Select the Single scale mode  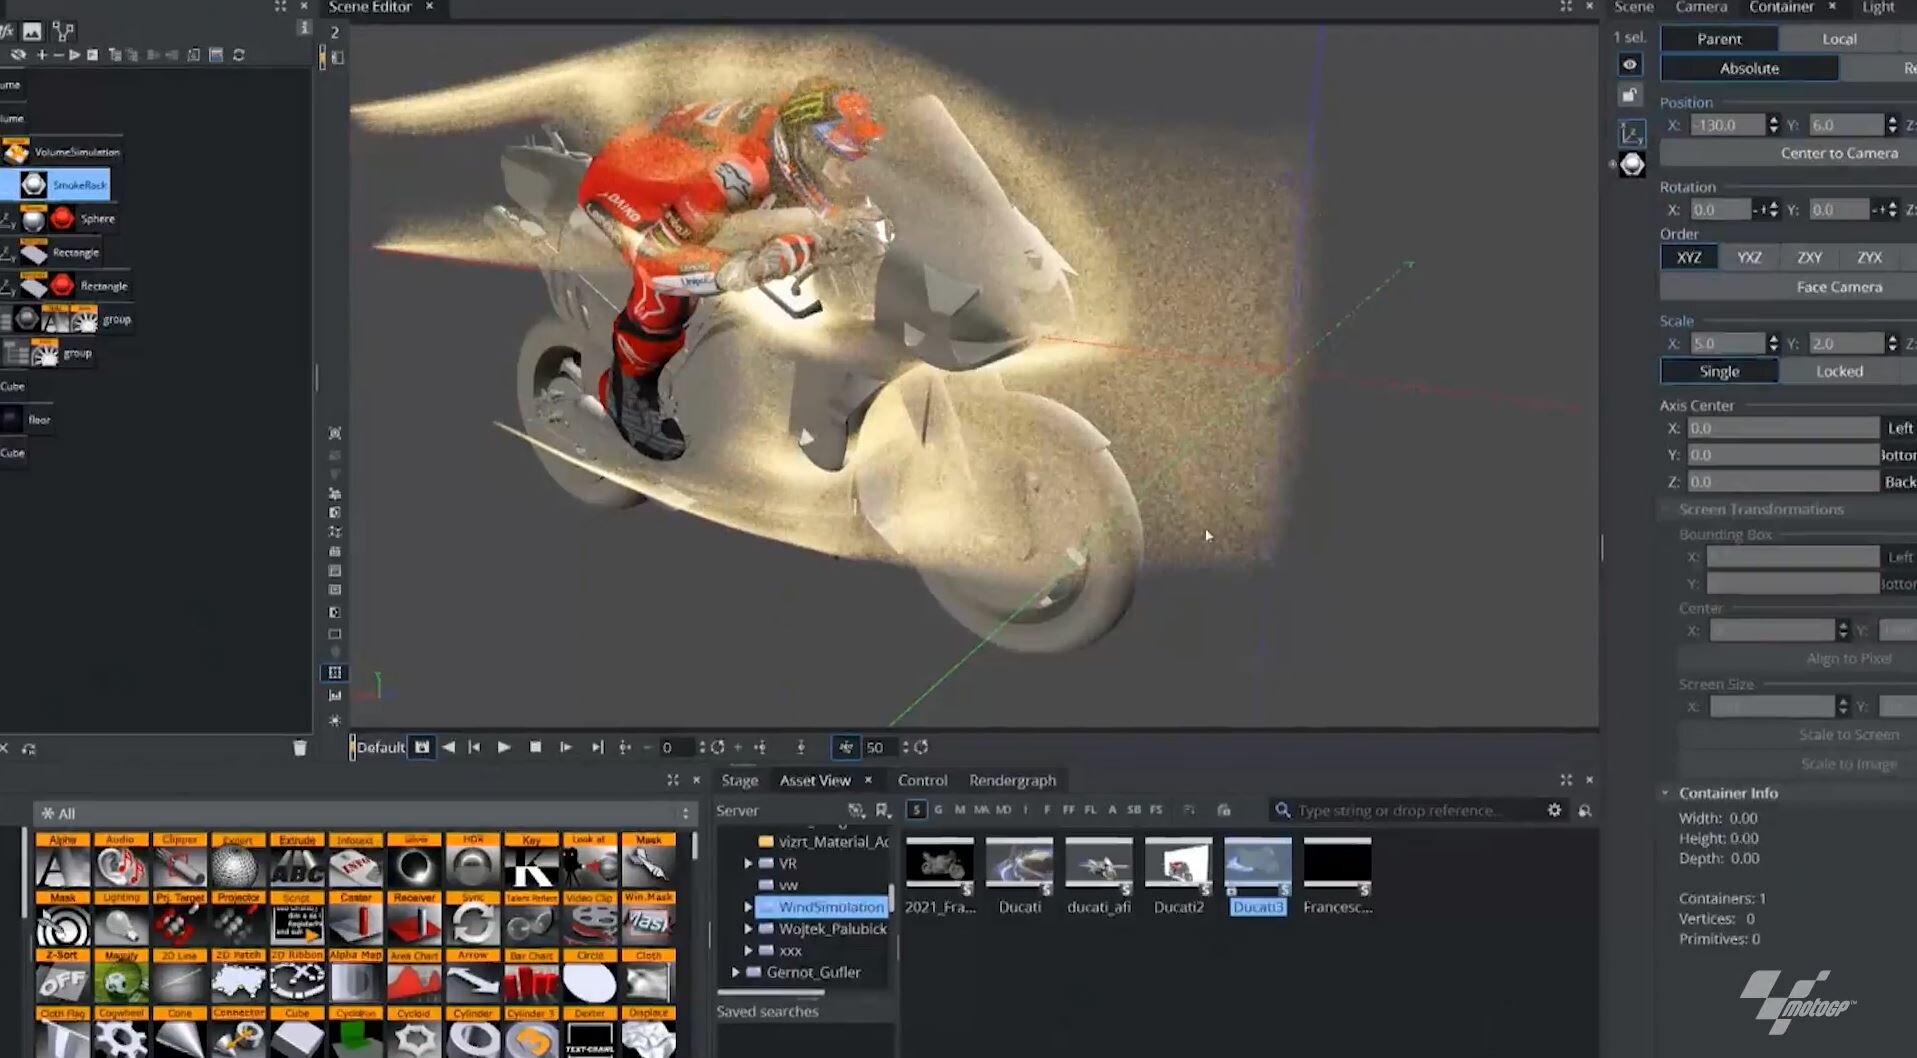pos(1719,371)
